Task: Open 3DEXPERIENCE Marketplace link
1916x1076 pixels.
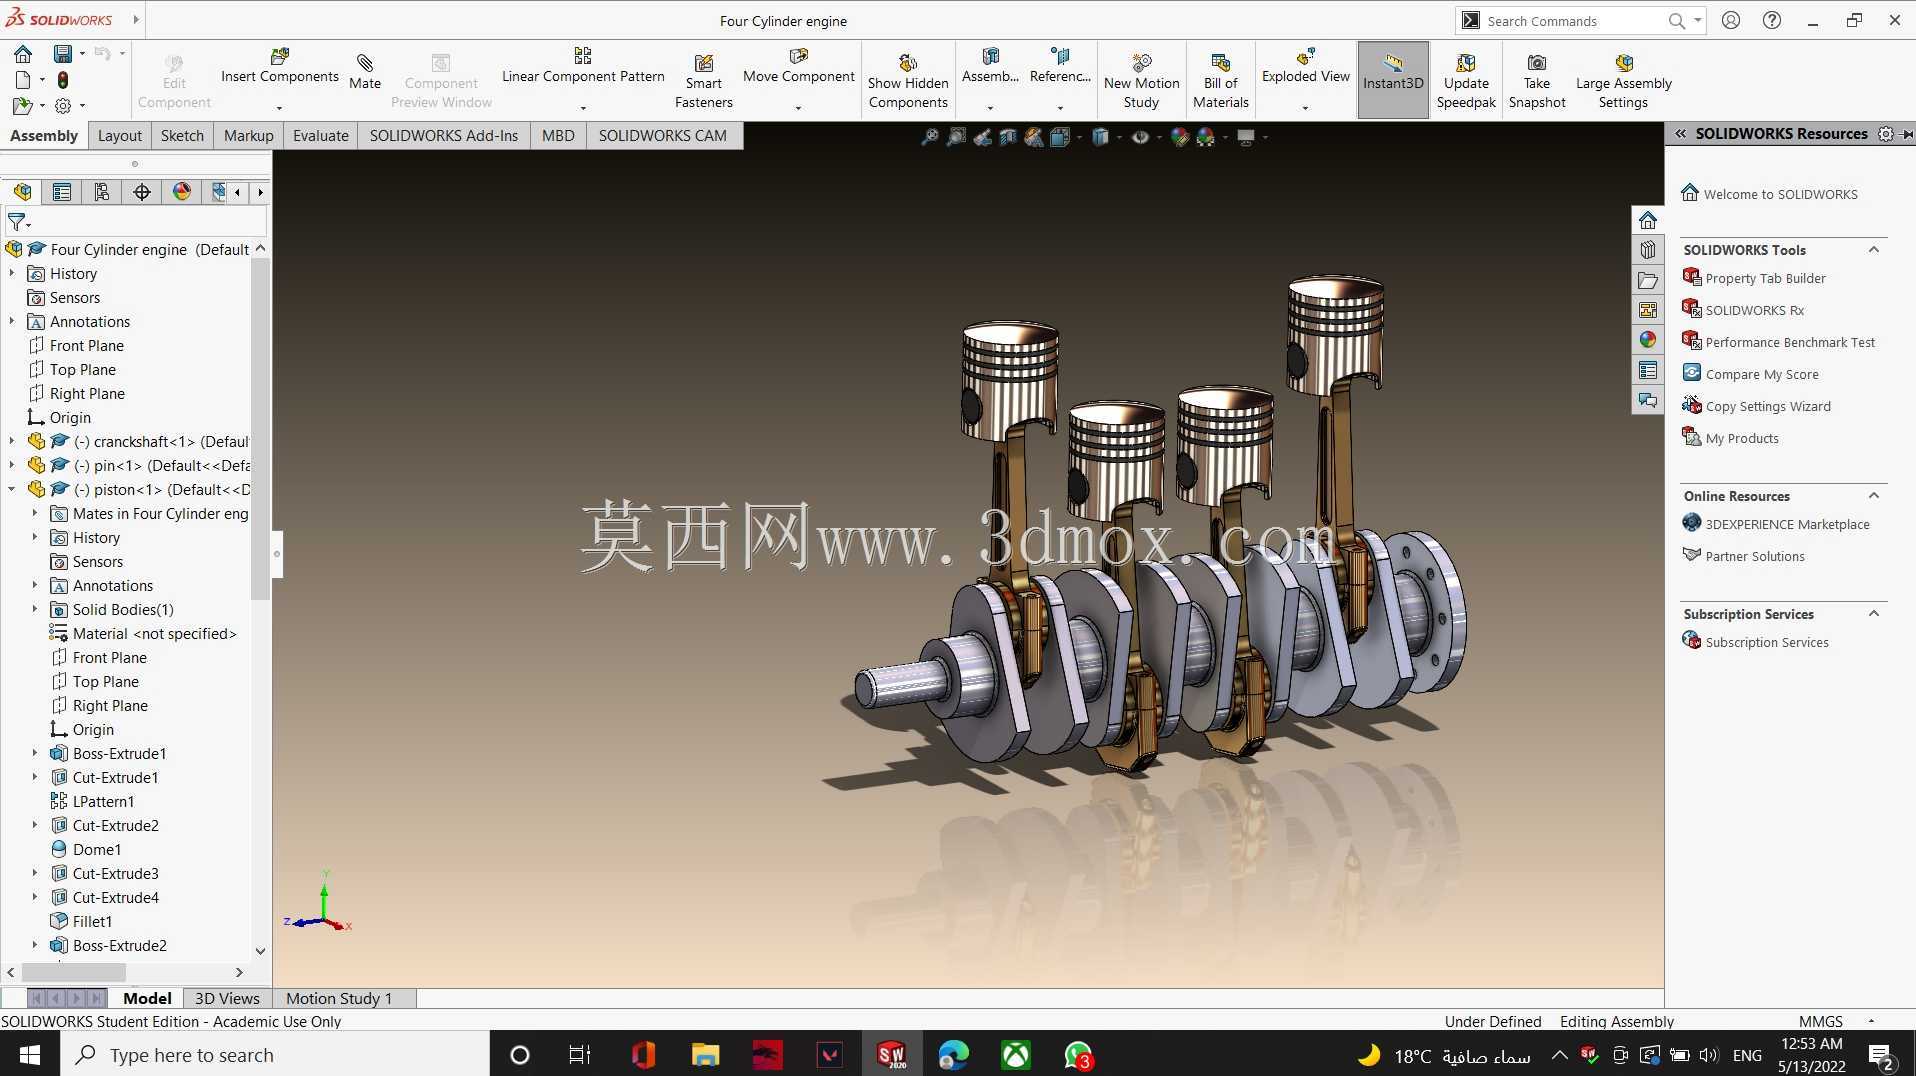Action: pyautogui.click(x=1787, y=524)
